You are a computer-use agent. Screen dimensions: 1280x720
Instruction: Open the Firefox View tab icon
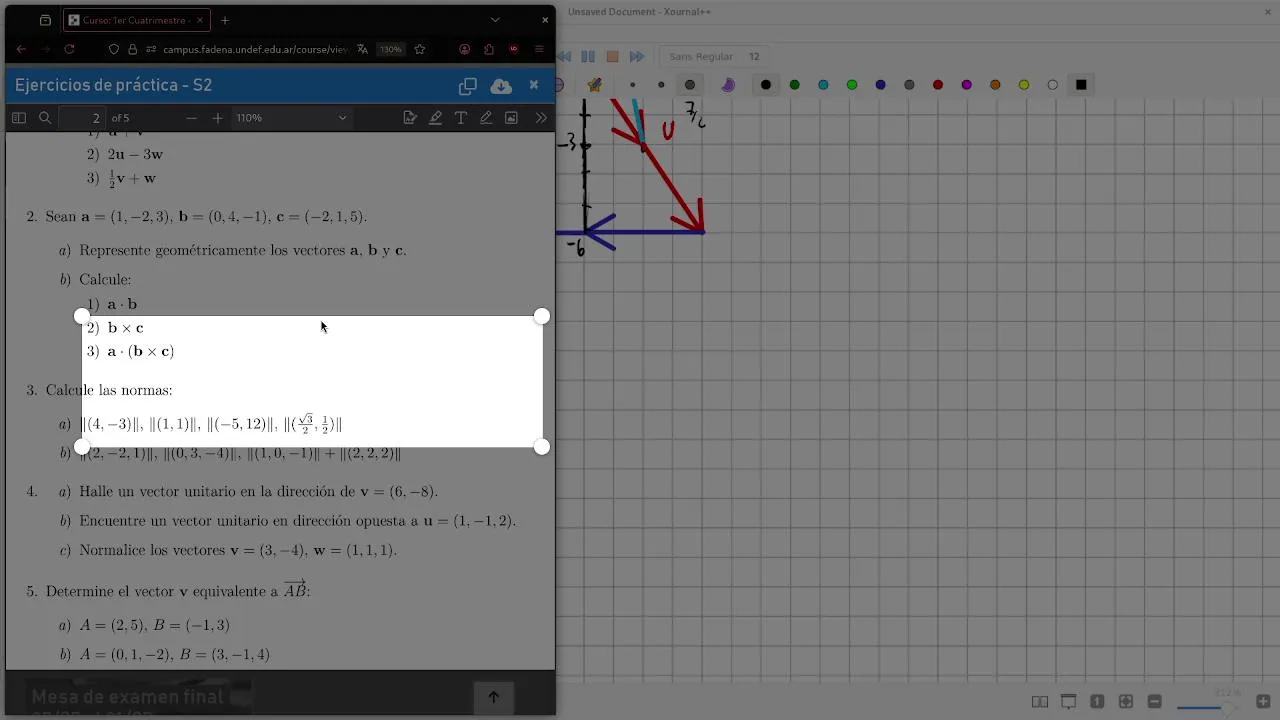point(45,20)
